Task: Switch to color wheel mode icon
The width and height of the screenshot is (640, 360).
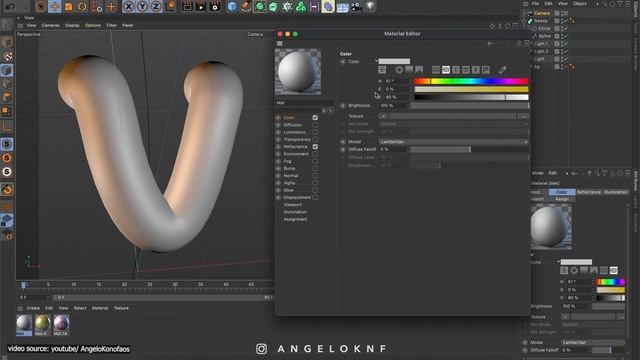Action: (x=399, y=70)
